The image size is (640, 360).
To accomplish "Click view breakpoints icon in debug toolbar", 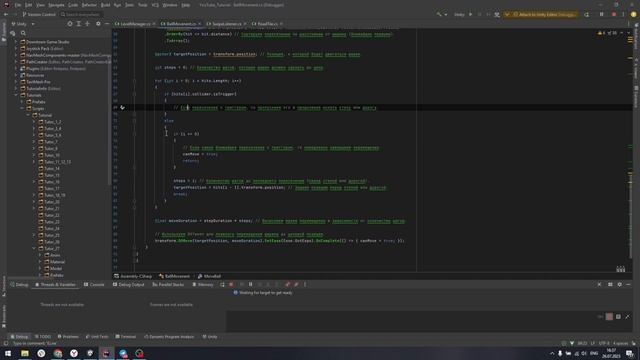I will (287, 284).
